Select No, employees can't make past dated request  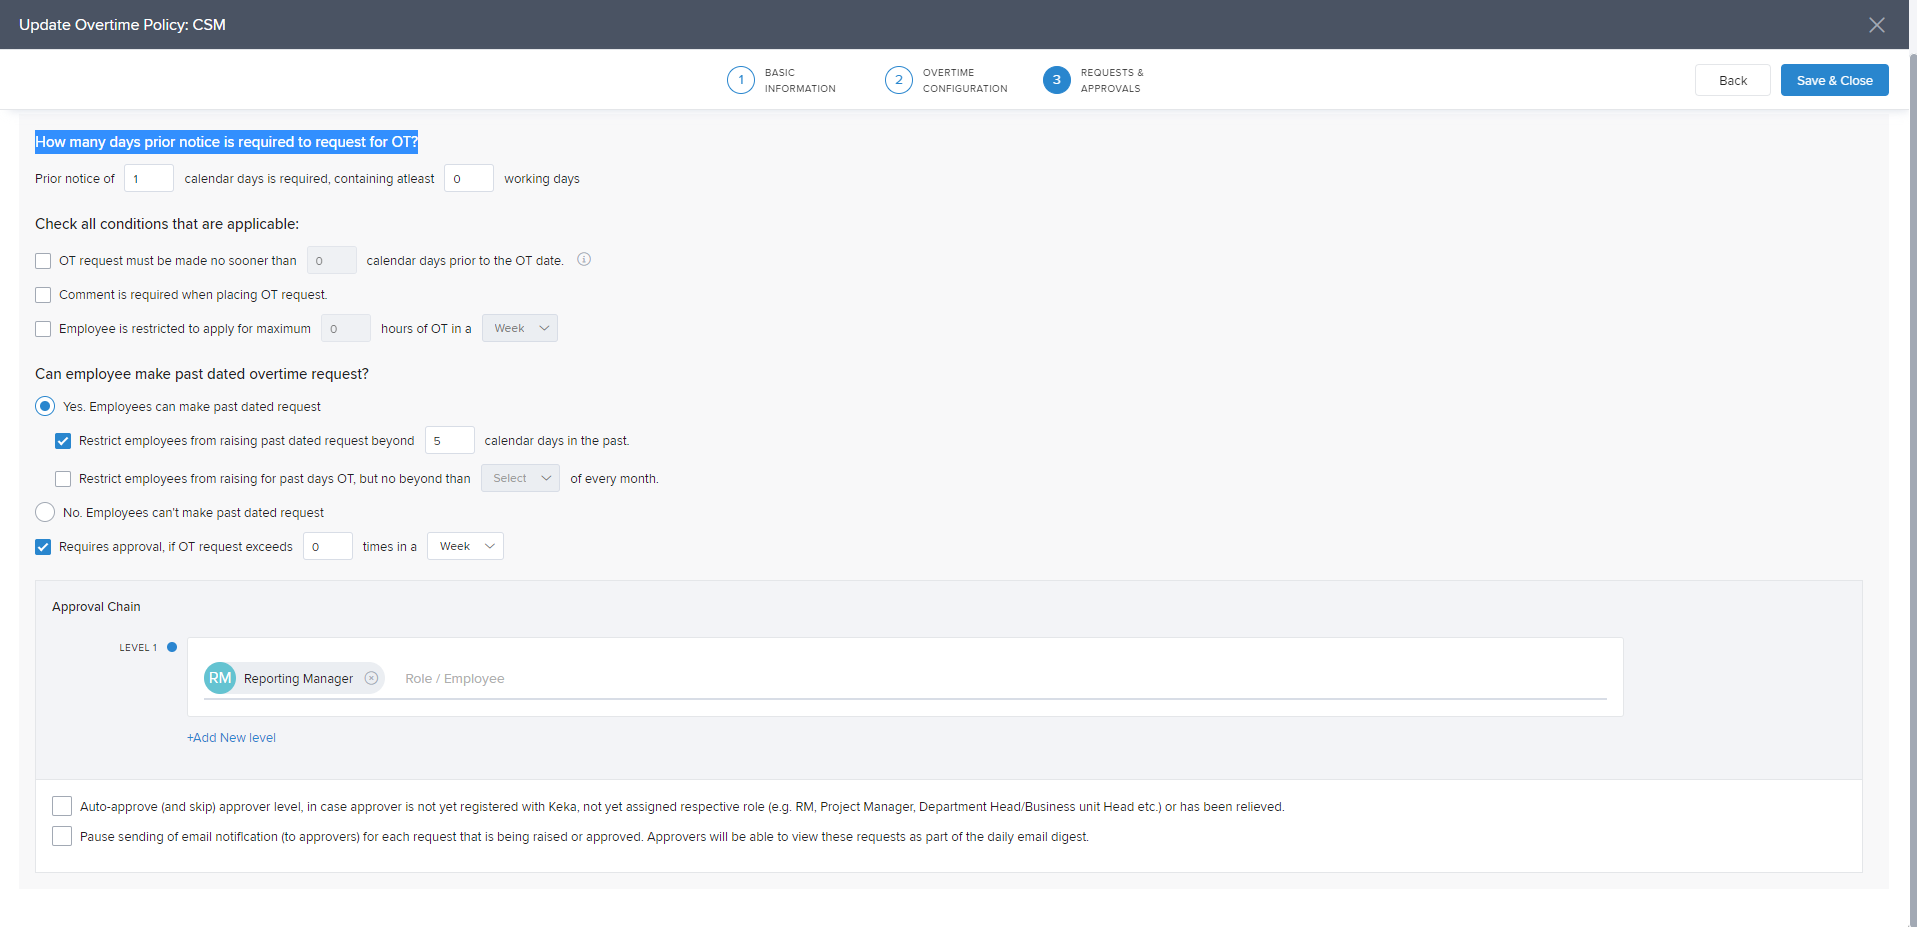pyautogui.click(x=45, y=513)
